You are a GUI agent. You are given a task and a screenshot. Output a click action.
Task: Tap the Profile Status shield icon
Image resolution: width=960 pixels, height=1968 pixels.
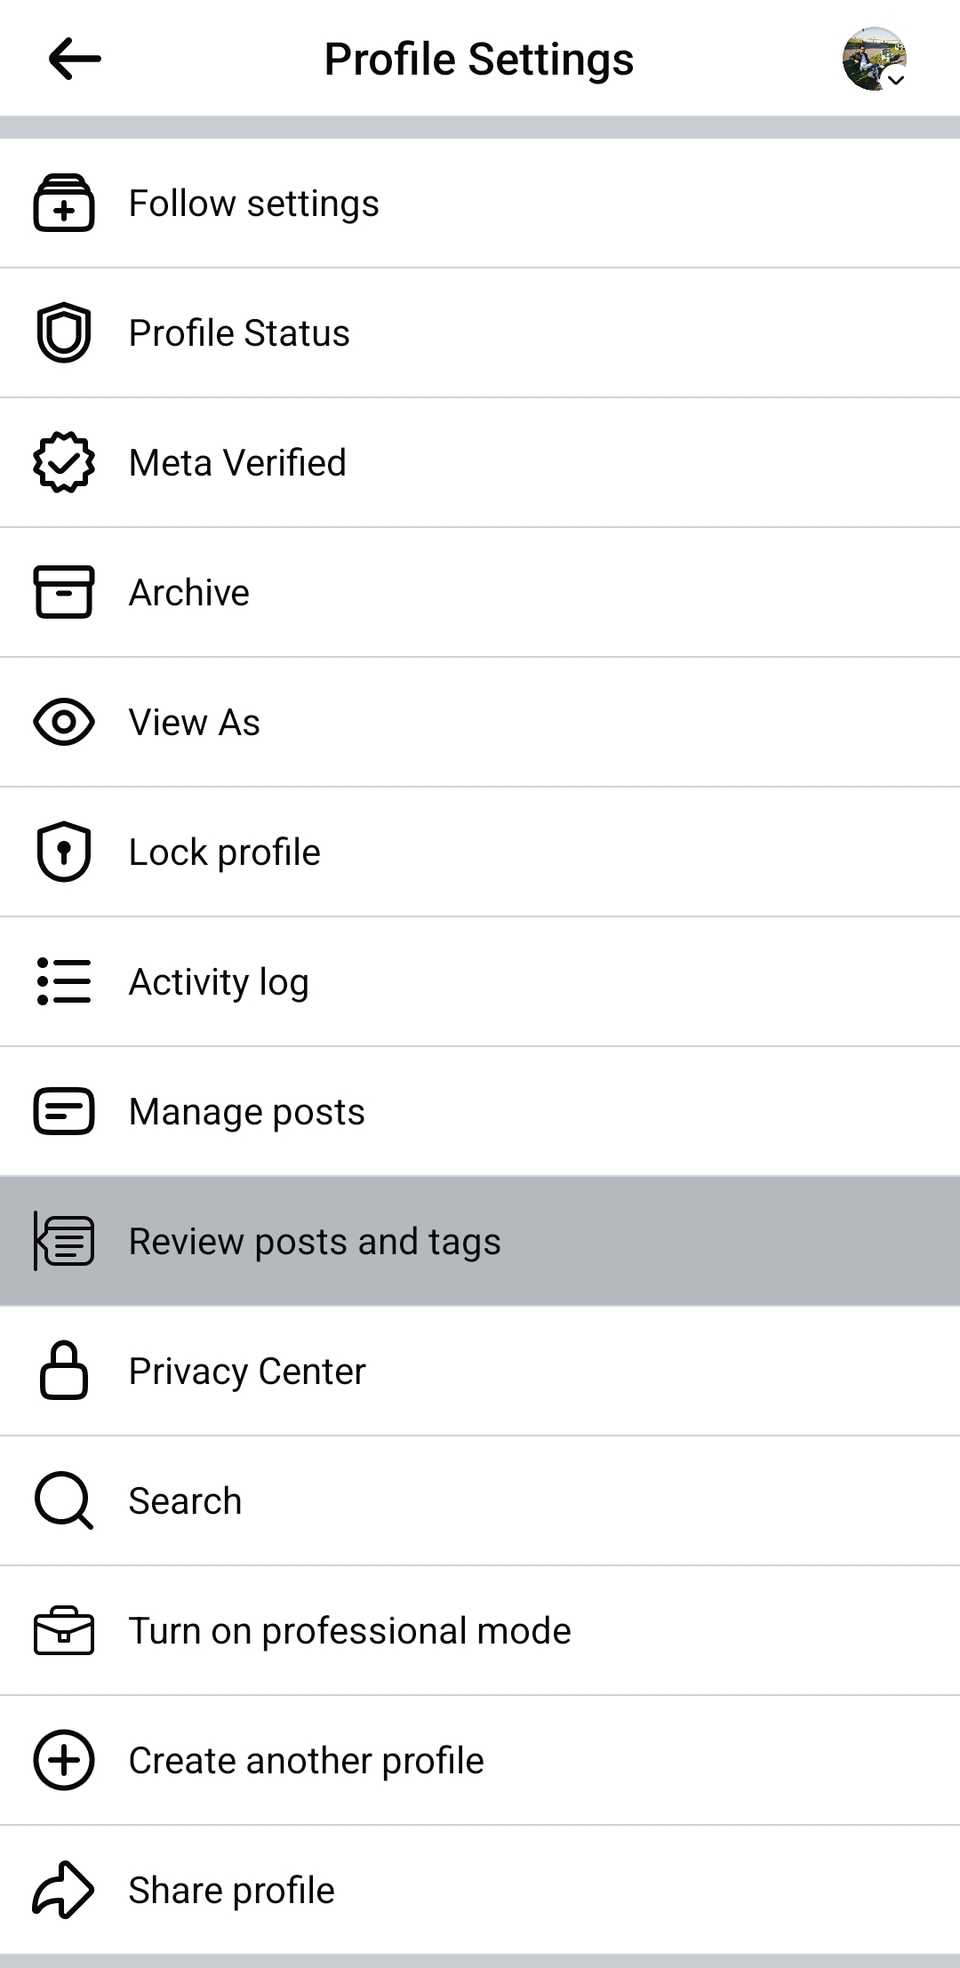click(64, 333)
